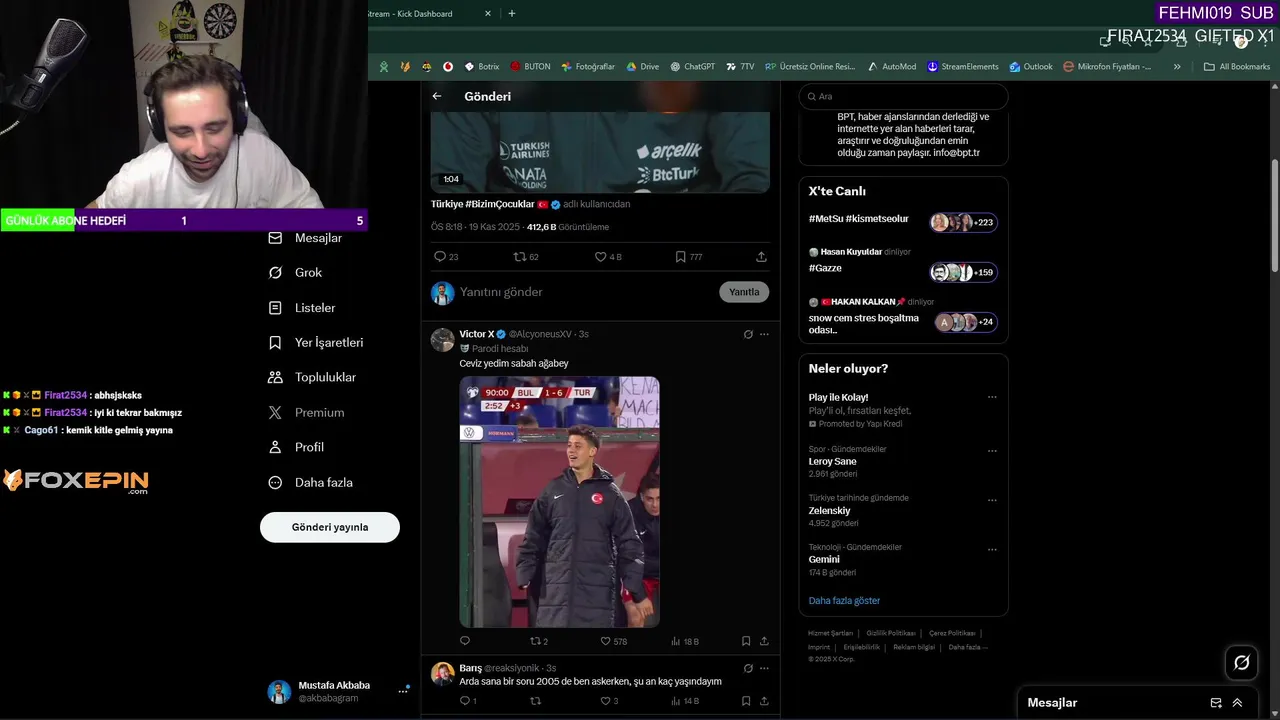Bookmark the main post with 777 saves
Screen dimensions: 1280x720
[688, 257]
